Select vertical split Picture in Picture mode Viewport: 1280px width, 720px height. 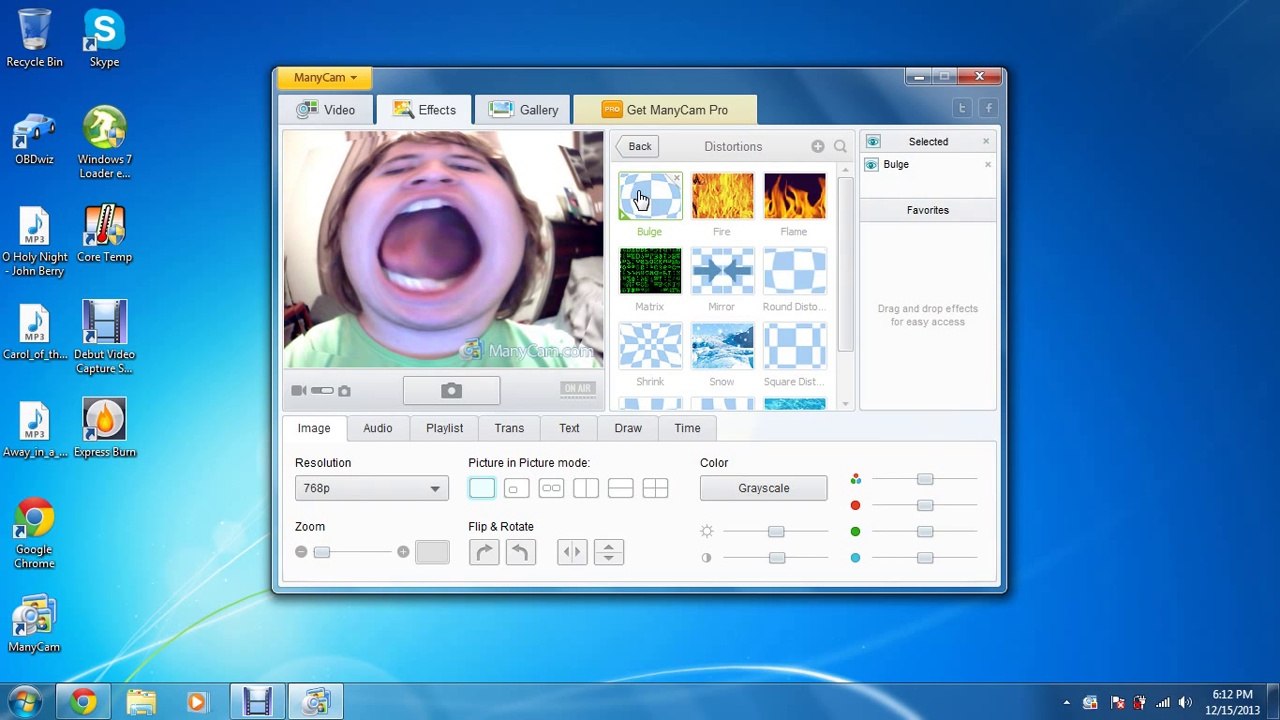(586, 488)
